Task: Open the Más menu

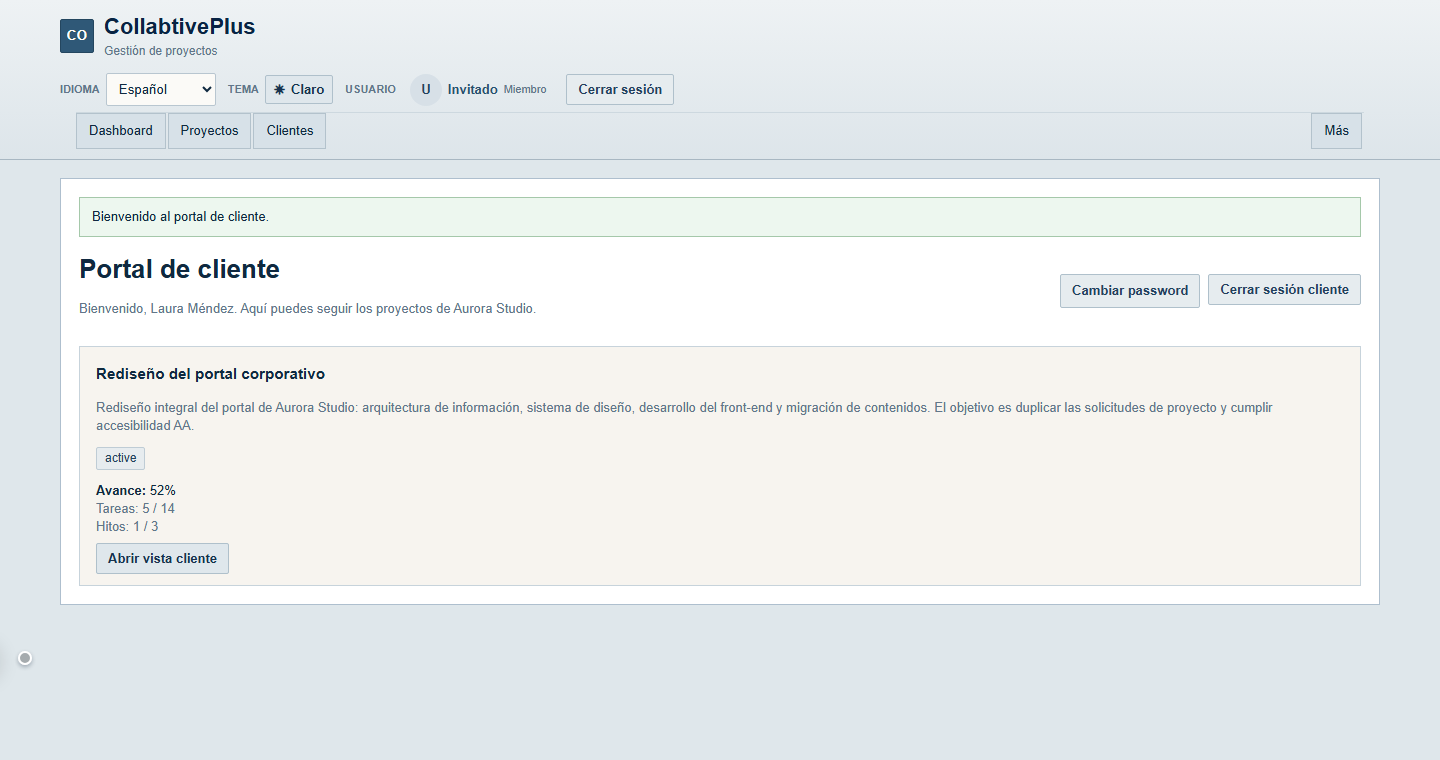Action: point(1336,131)
